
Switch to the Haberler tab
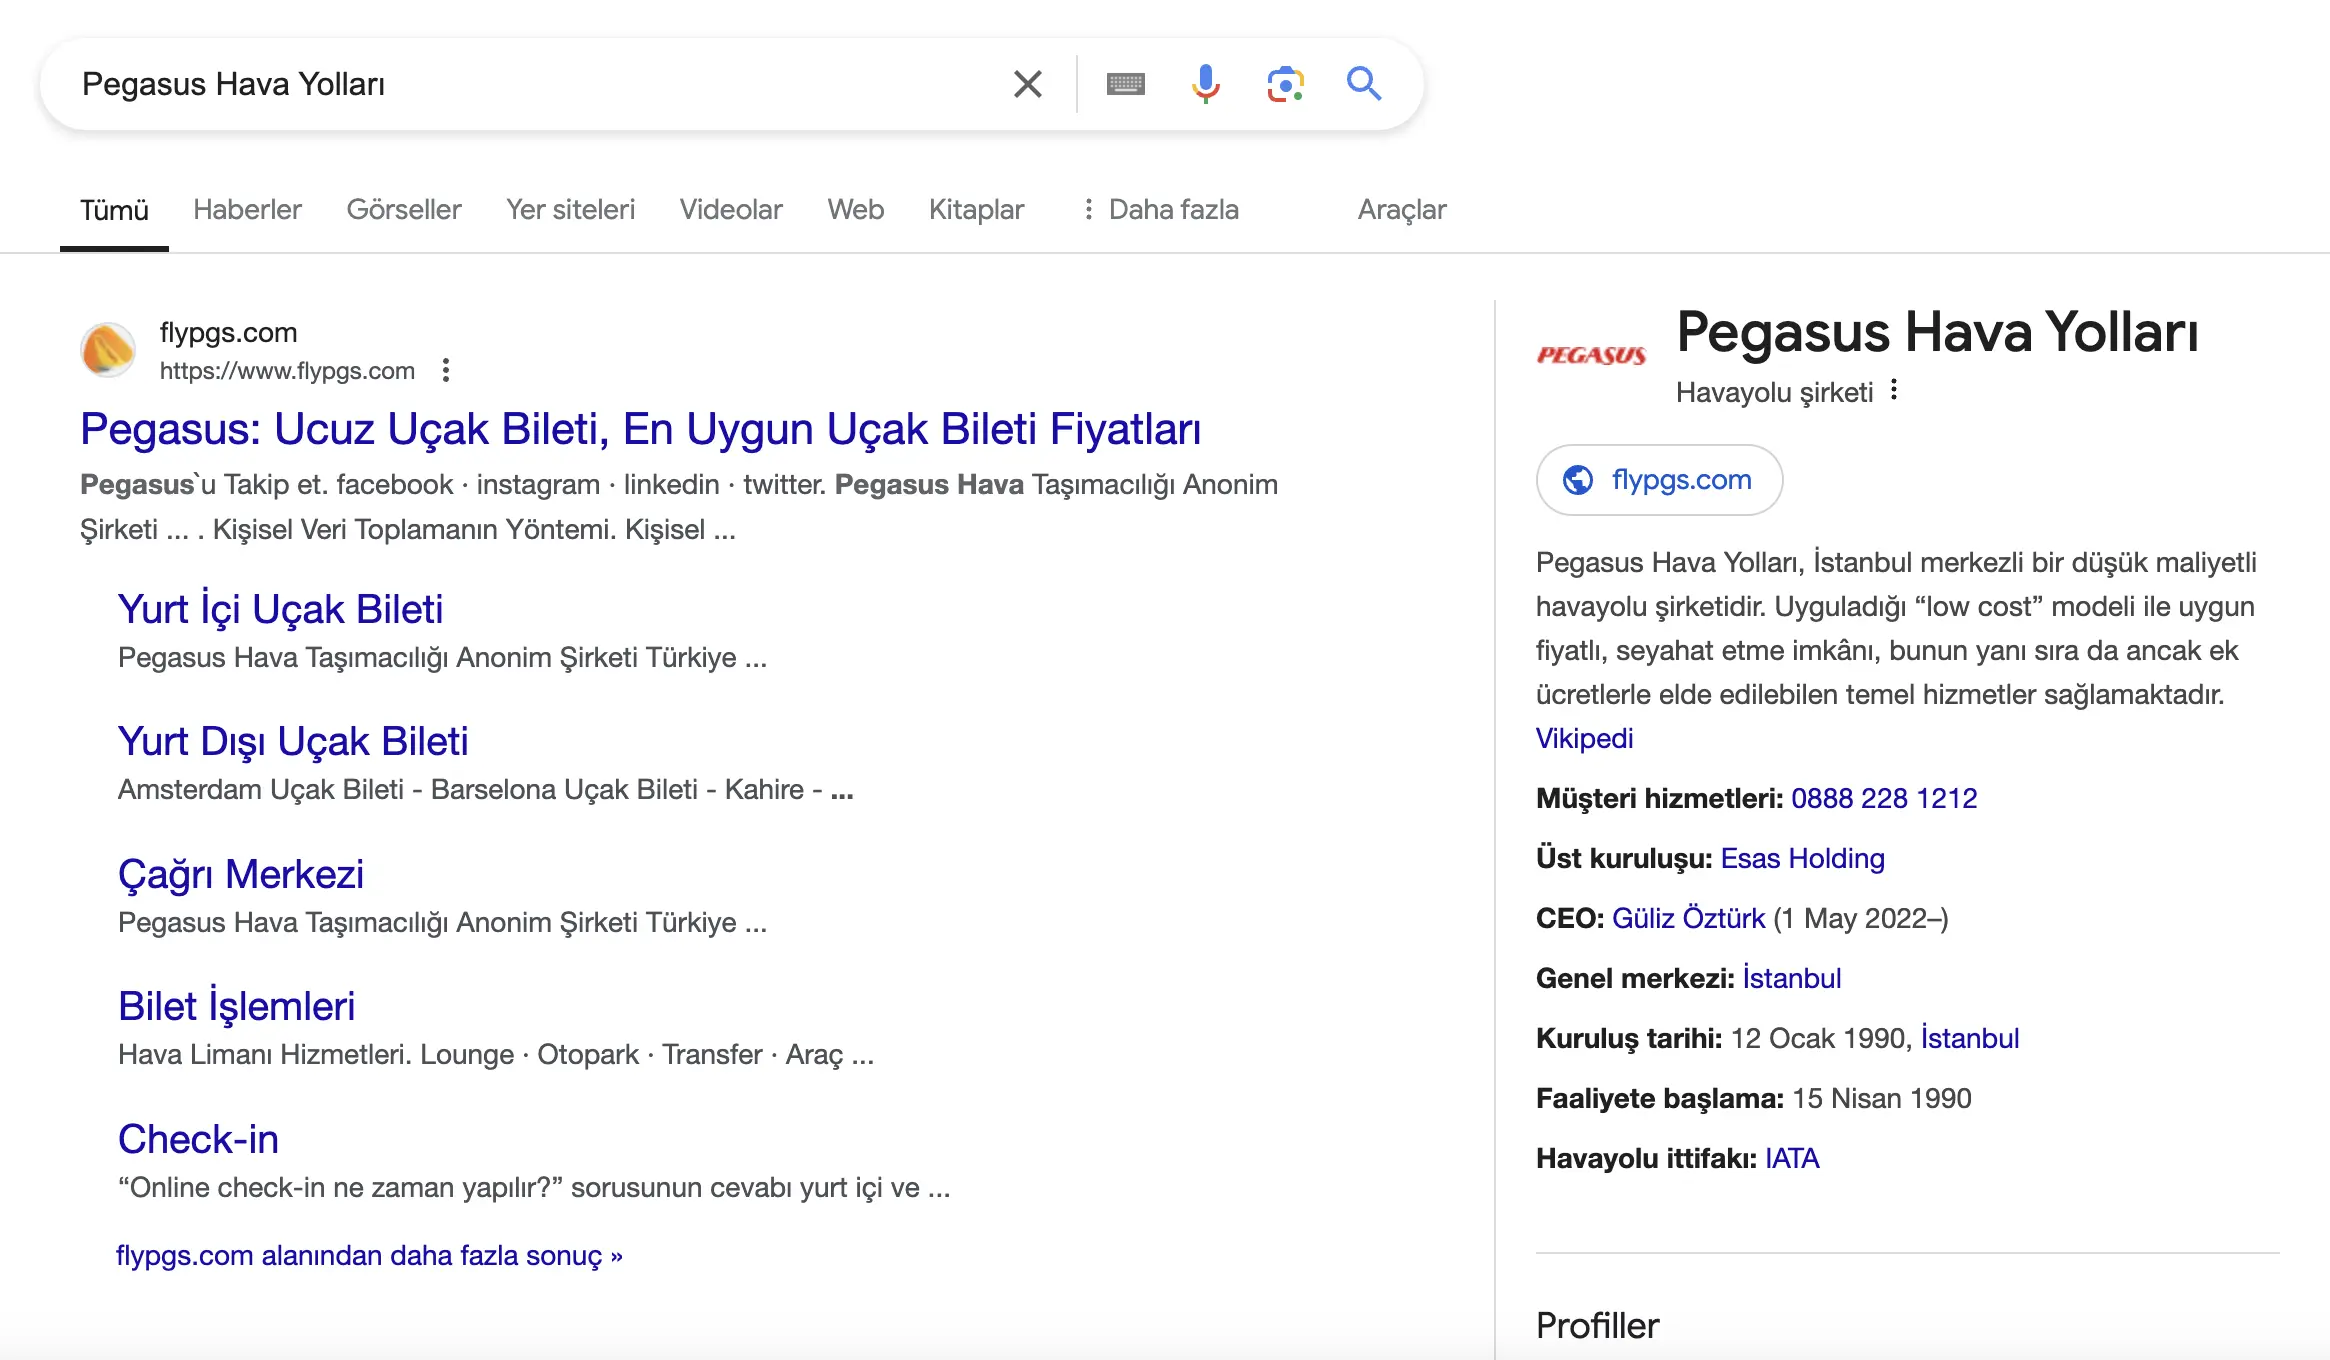(x=247, y=210)
